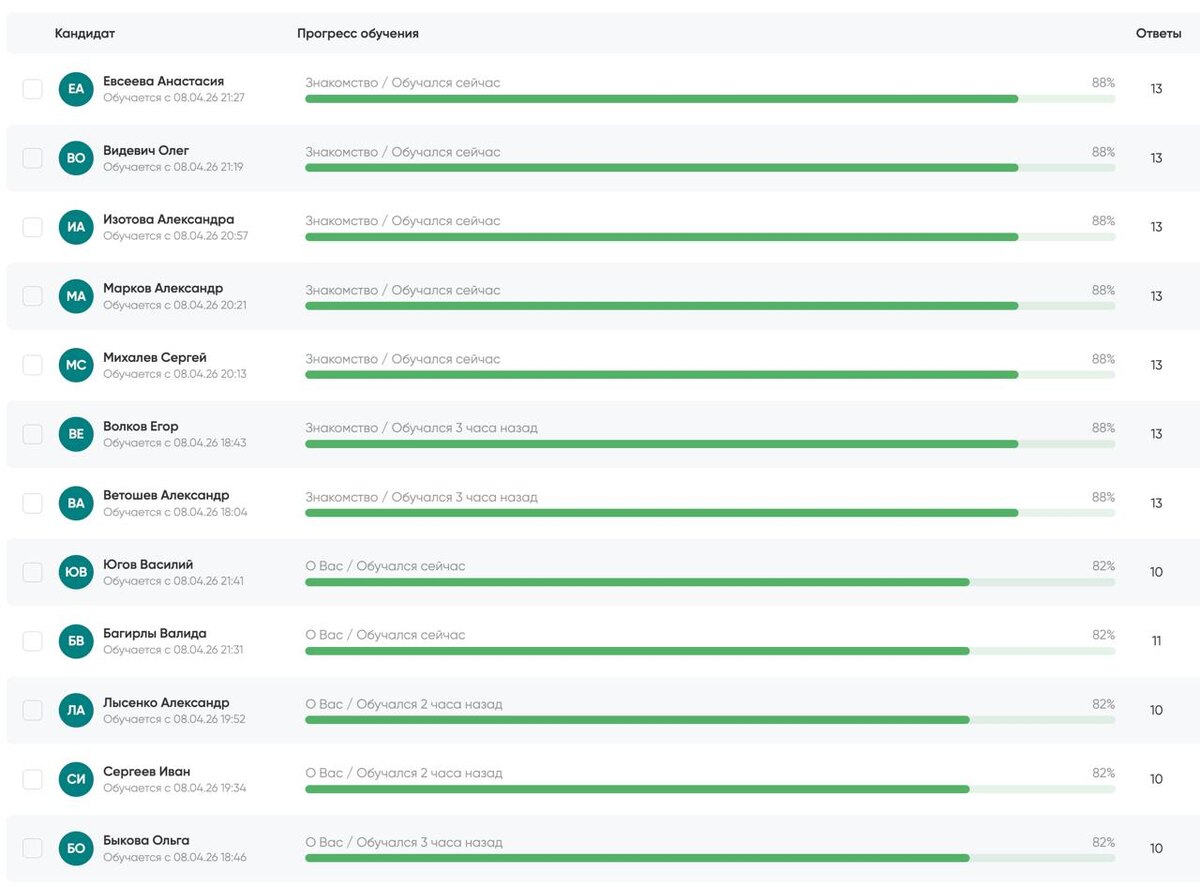Check the box for Сергеев Иван
The height and width of the screenshot is (887, 1200).
33,779
